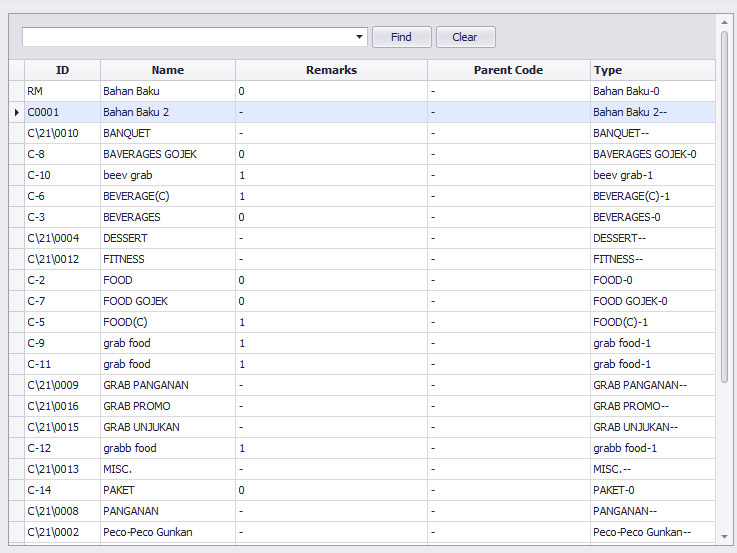Click the Peco-Peco Gunkan name cell
Image resolution: width=737 pixels, height=553 pixels.
(x=168, y=532)
